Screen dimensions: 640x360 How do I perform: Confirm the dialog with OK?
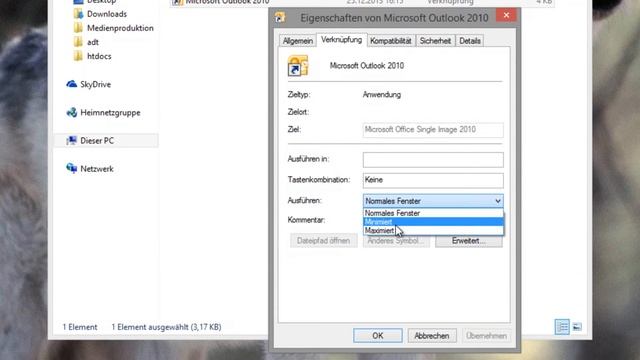coord(378,336)
